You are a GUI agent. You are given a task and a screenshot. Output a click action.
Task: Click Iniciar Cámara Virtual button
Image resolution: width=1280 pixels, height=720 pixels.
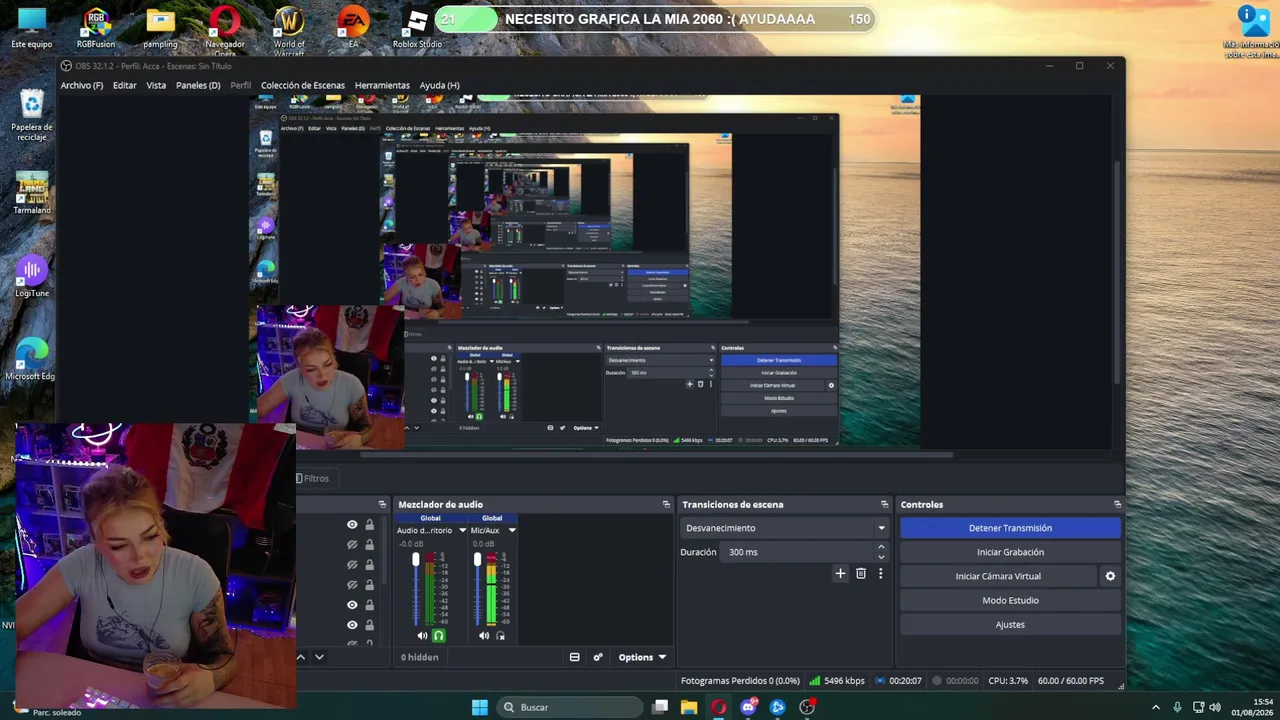click(998, 576)
